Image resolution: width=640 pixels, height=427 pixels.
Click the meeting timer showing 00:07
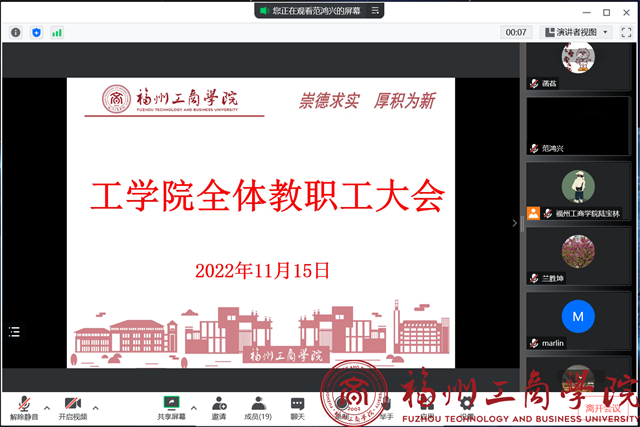coord(515,32)
